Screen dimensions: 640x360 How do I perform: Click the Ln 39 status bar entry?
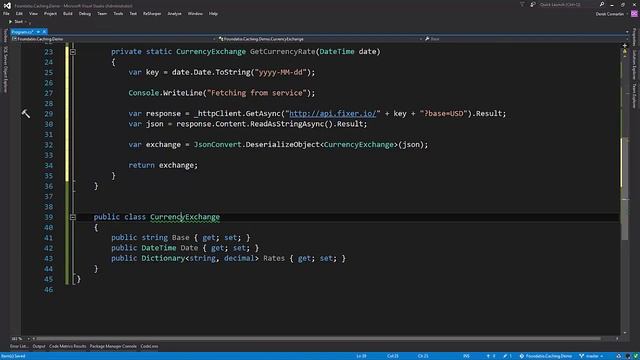[x=361, y=356]
